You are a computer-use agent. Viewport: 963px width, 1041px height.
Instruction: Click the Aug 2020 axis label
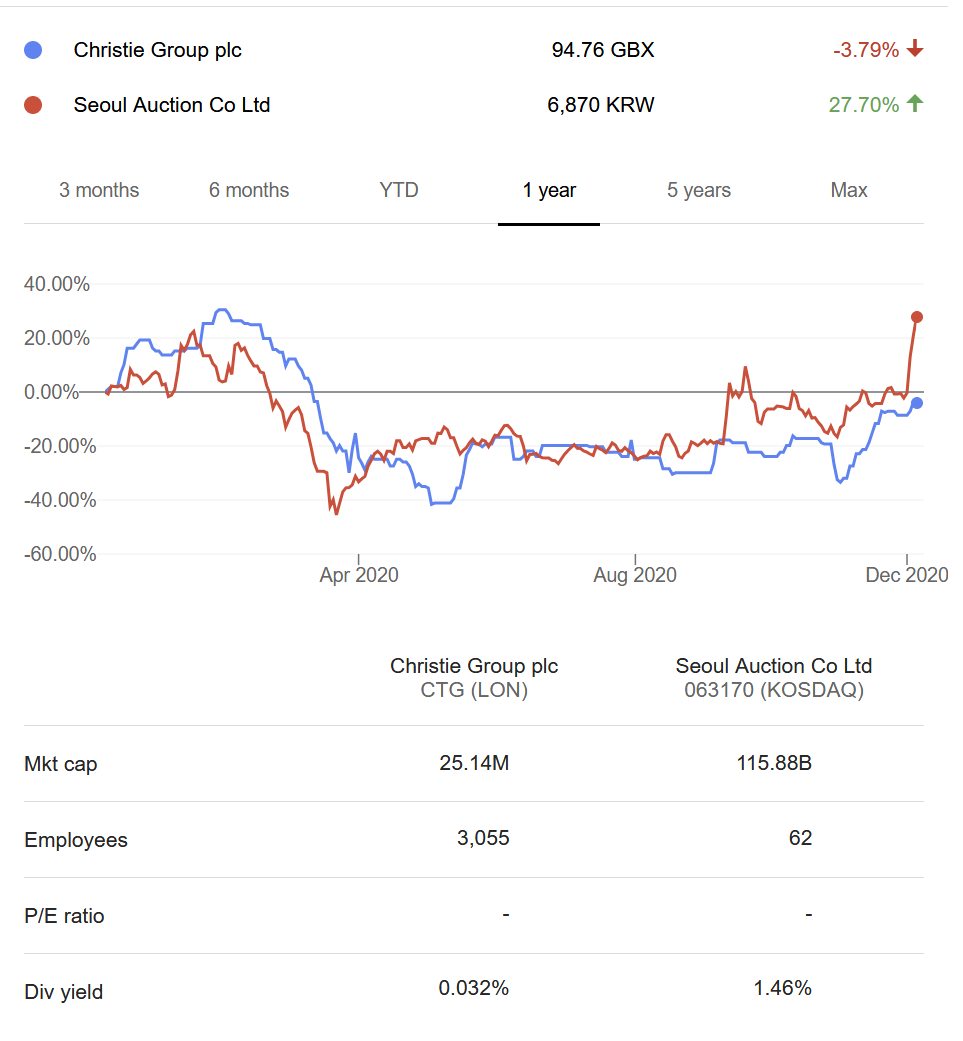pos(635,575)
